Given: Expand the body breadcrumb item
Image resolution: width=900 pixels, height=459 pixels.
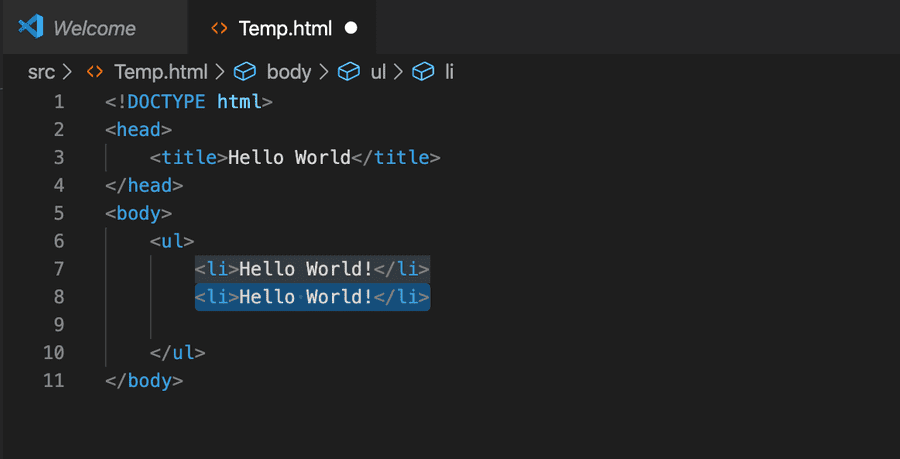Looking at the screenshot, I should click(x=289, y=72).
